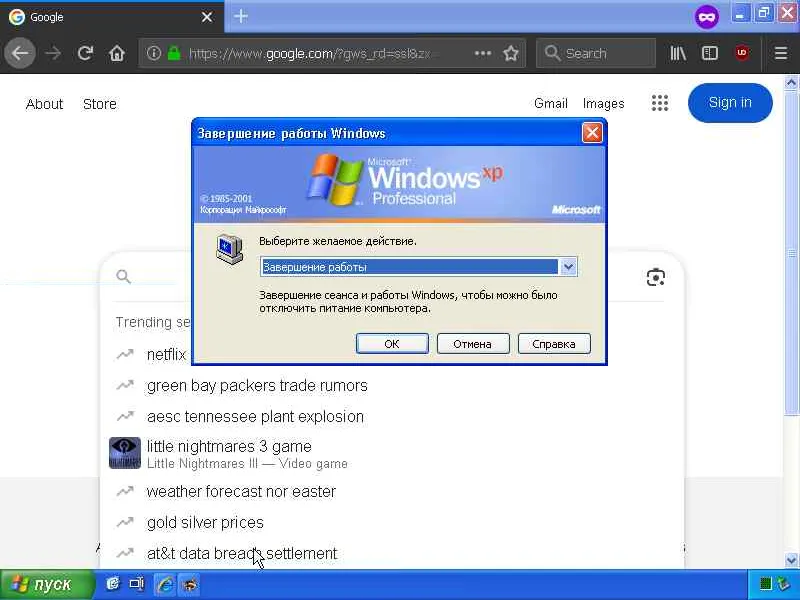Viewport: 800px width, 600px height.
Task: Confirm shutdown with OK button
Action: pyautogui.click(x=392, y=343)
